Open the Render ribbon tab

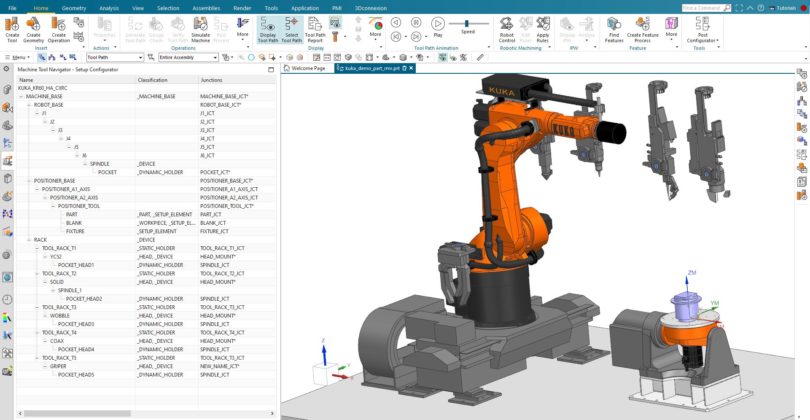(242, 8)
